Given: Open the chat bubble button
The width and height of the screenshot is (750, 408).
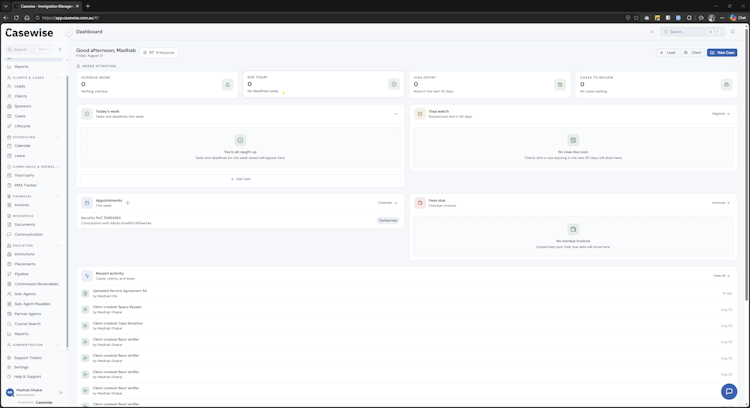Looking at the screenshot, I should point(729,391).
